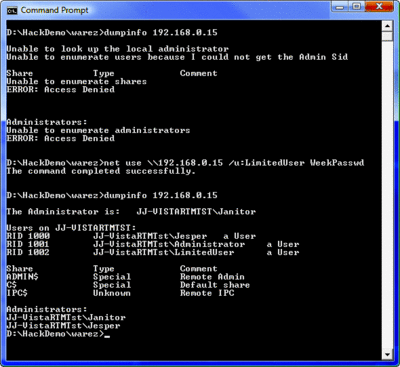Click the 'net use \\192.168.0.15' command line
Image resolution: width=400 pixels, height=367 pixels.
(x=185, y=163)
